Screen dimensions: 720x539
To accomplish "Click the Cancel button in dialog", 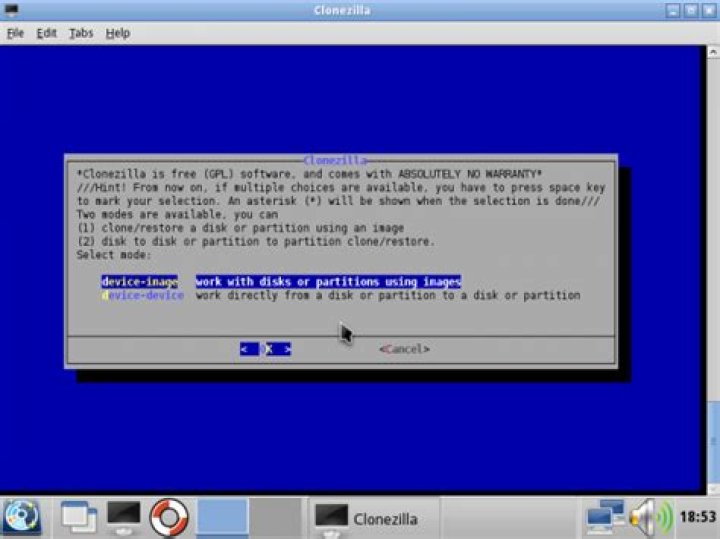I will [405, 349].
